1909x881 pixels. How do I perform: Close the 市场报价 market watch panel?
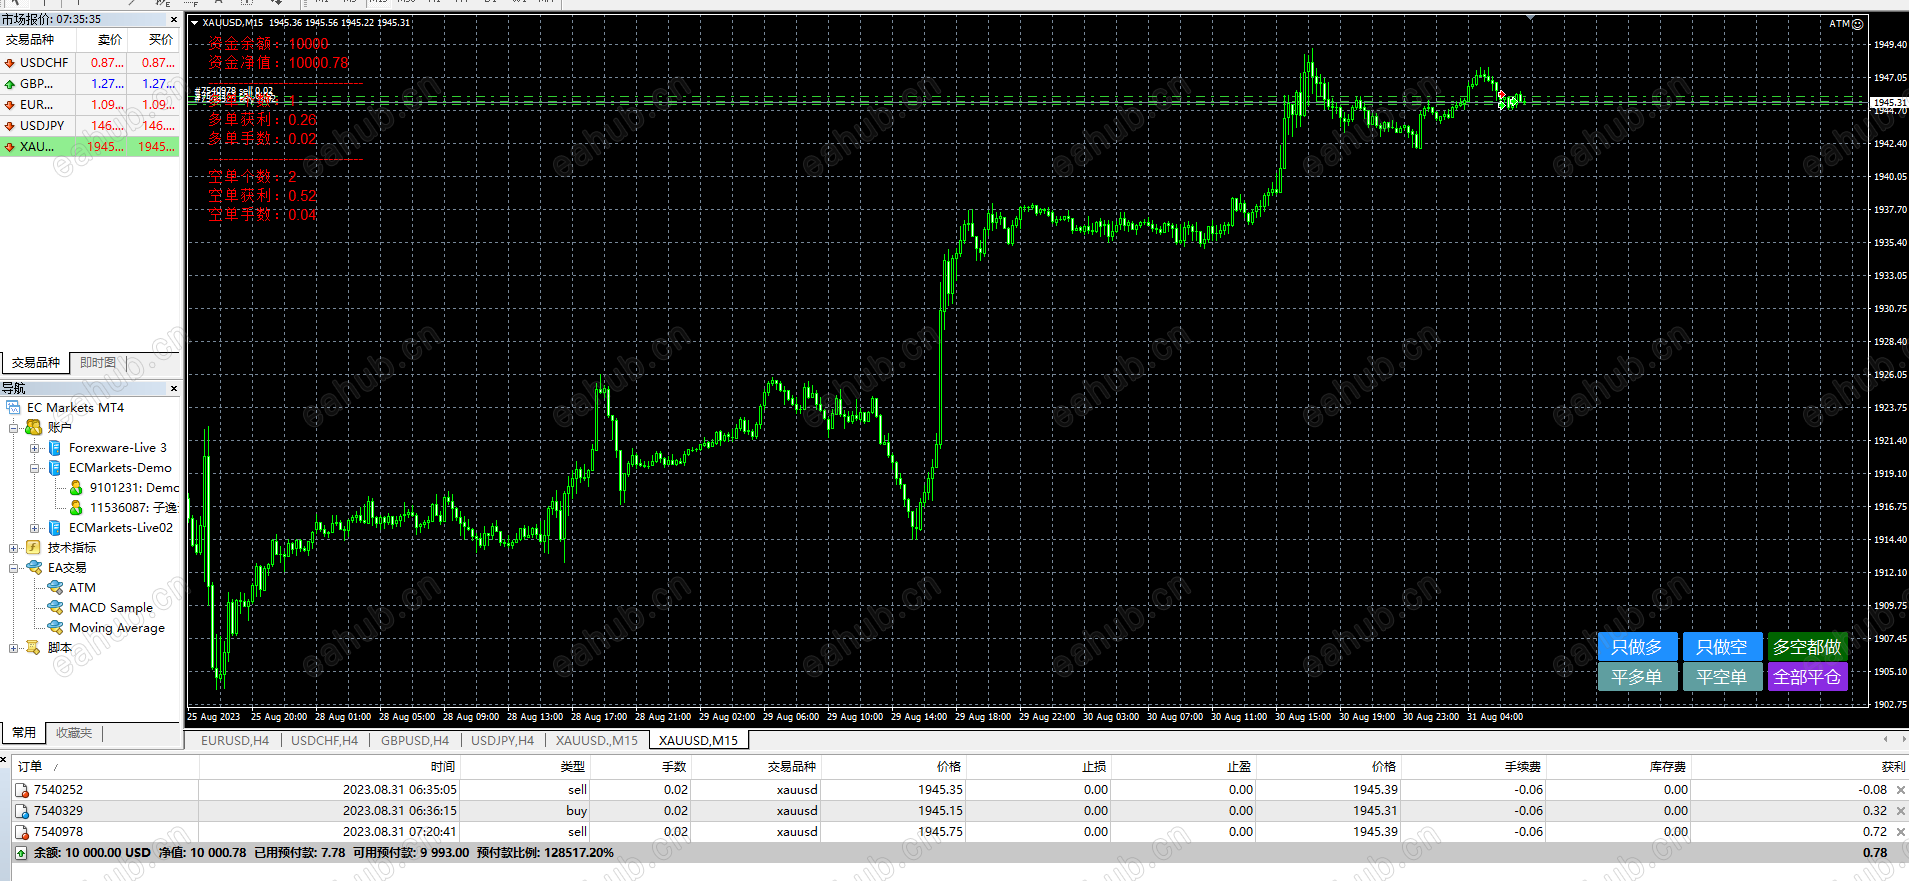pyautogui.click(x=174, y=19)
